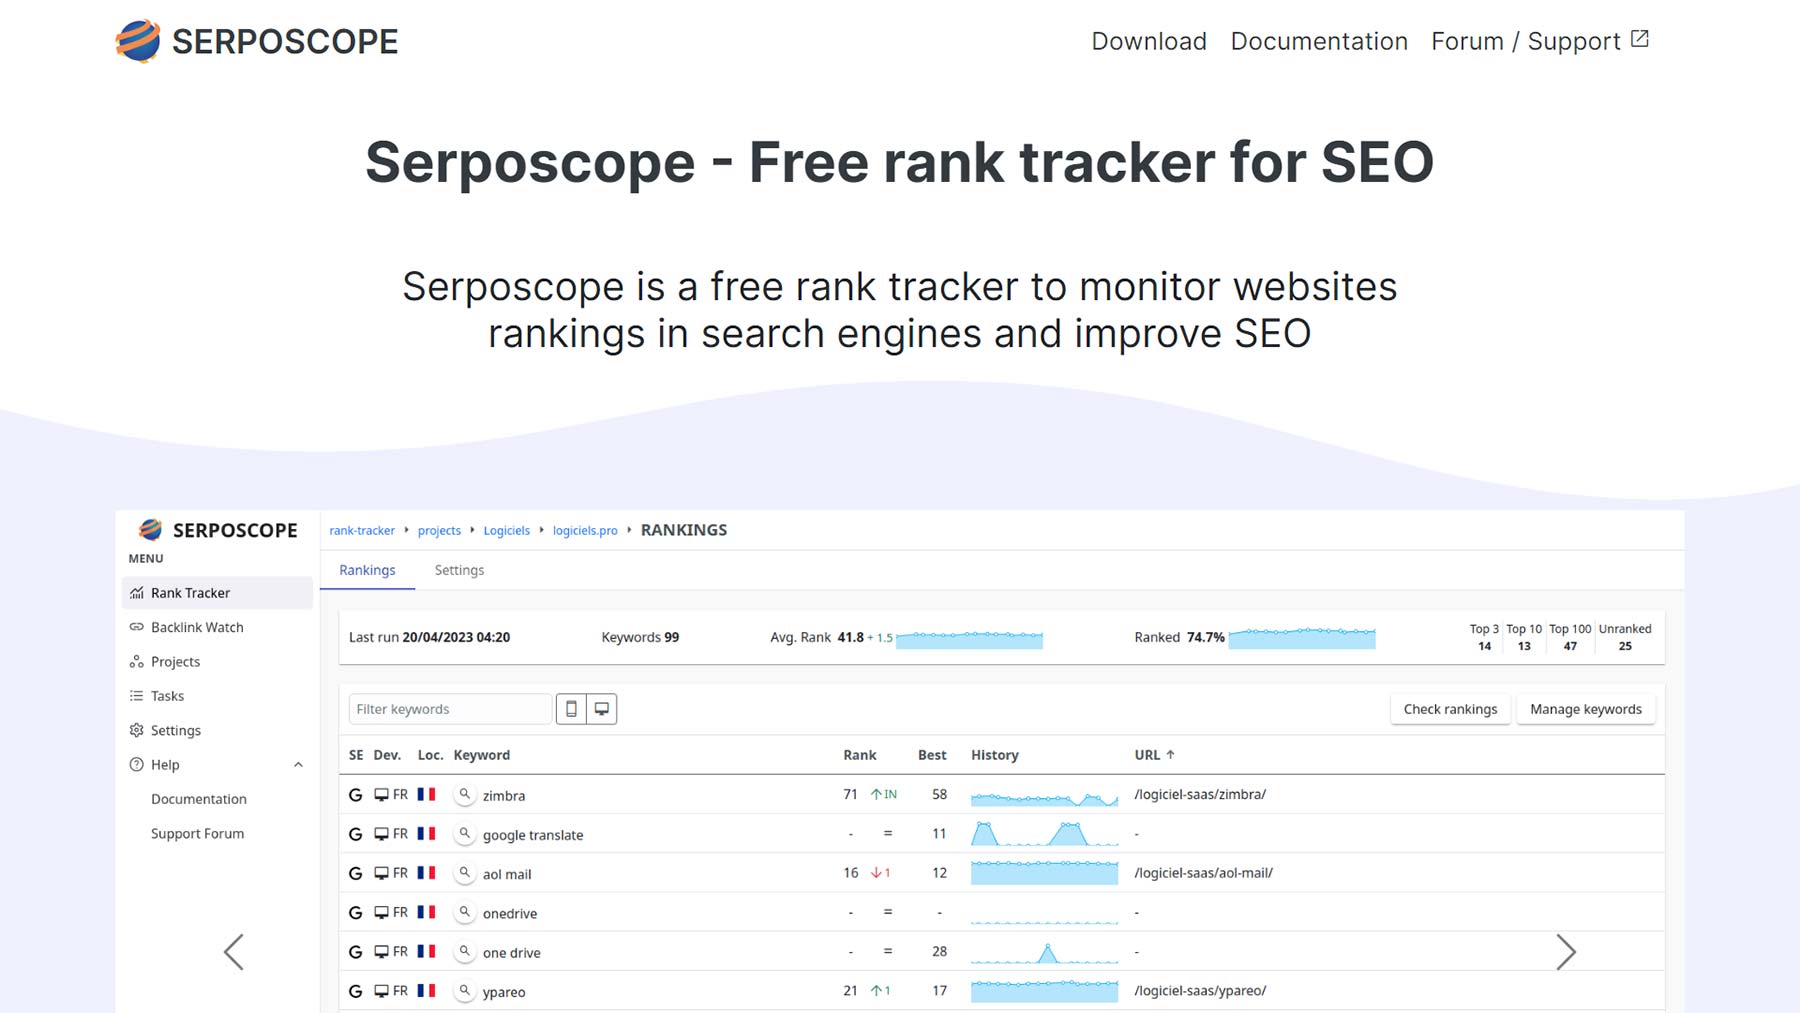The height and width of the screenshot is (1013, 1800).
Task: Click search icon next to google translate
Action: coord(464,834)
